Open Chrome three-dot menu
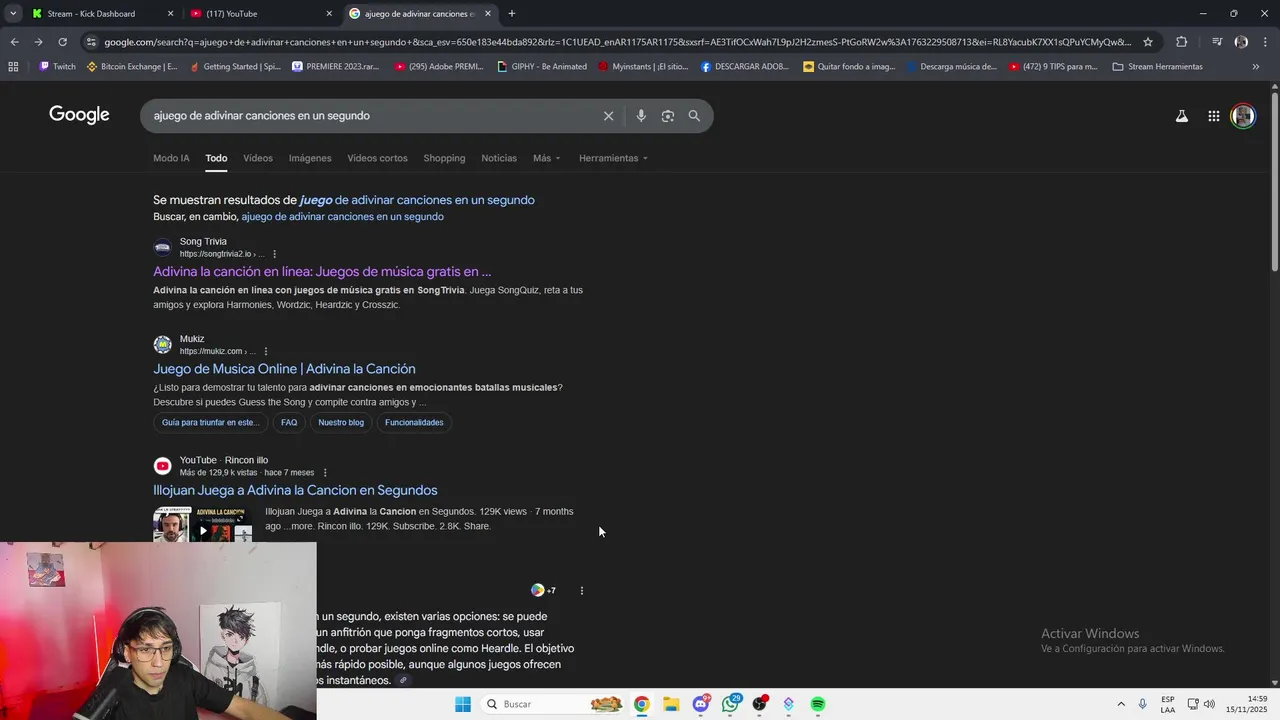The height and width of the screenshot is (720, 1280). pyautogui.click(x=1266, y=42)
